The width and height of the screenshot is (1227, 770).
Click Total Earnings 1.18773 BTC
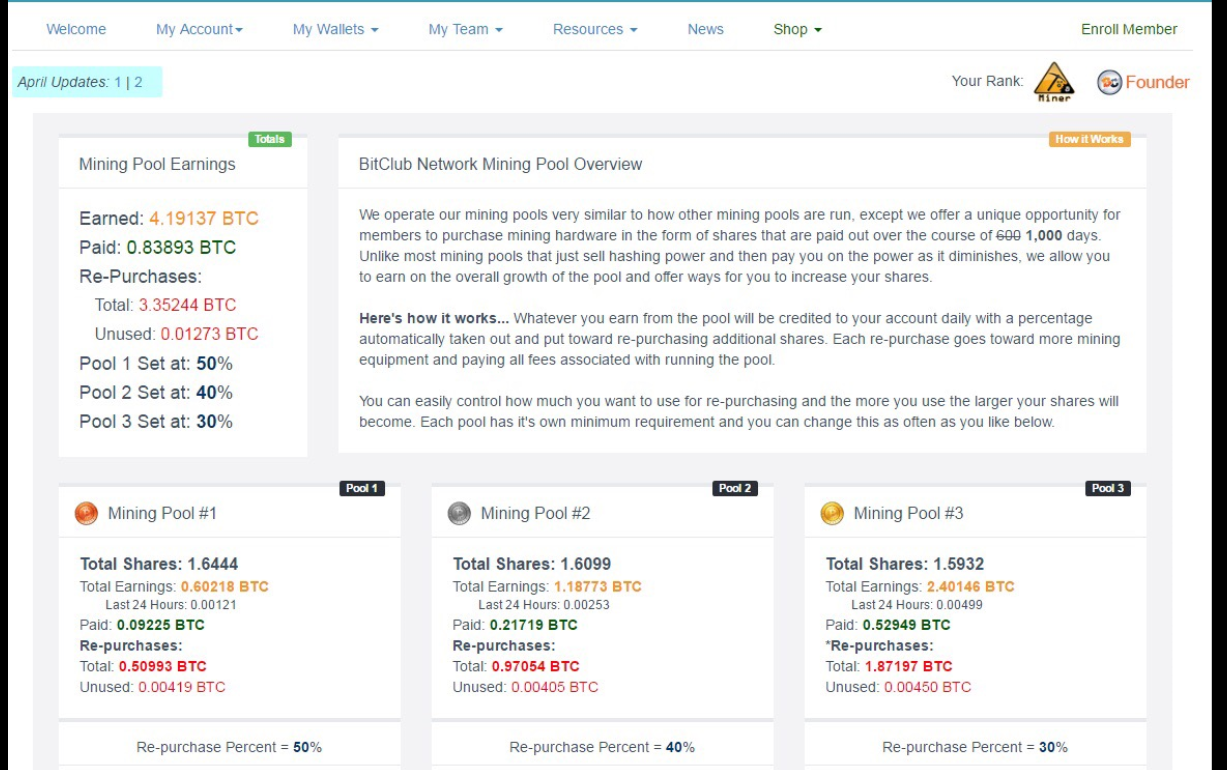(547, 587)
